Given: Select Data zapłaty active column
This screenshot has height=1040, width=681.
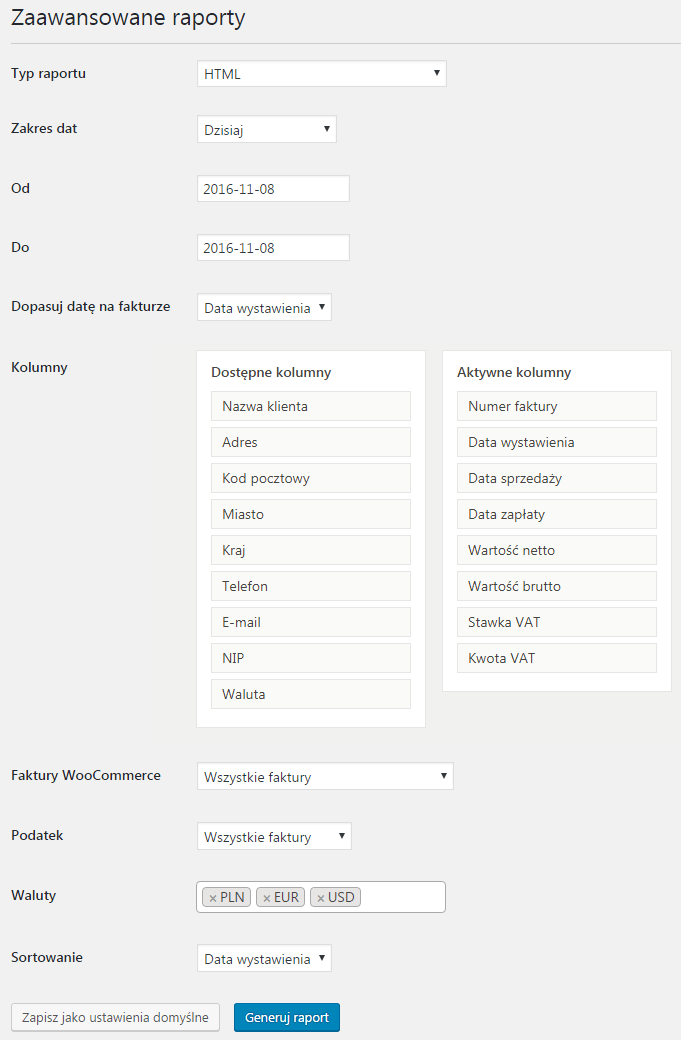Looking at the screenshot, I should click(x=557, y=514).
